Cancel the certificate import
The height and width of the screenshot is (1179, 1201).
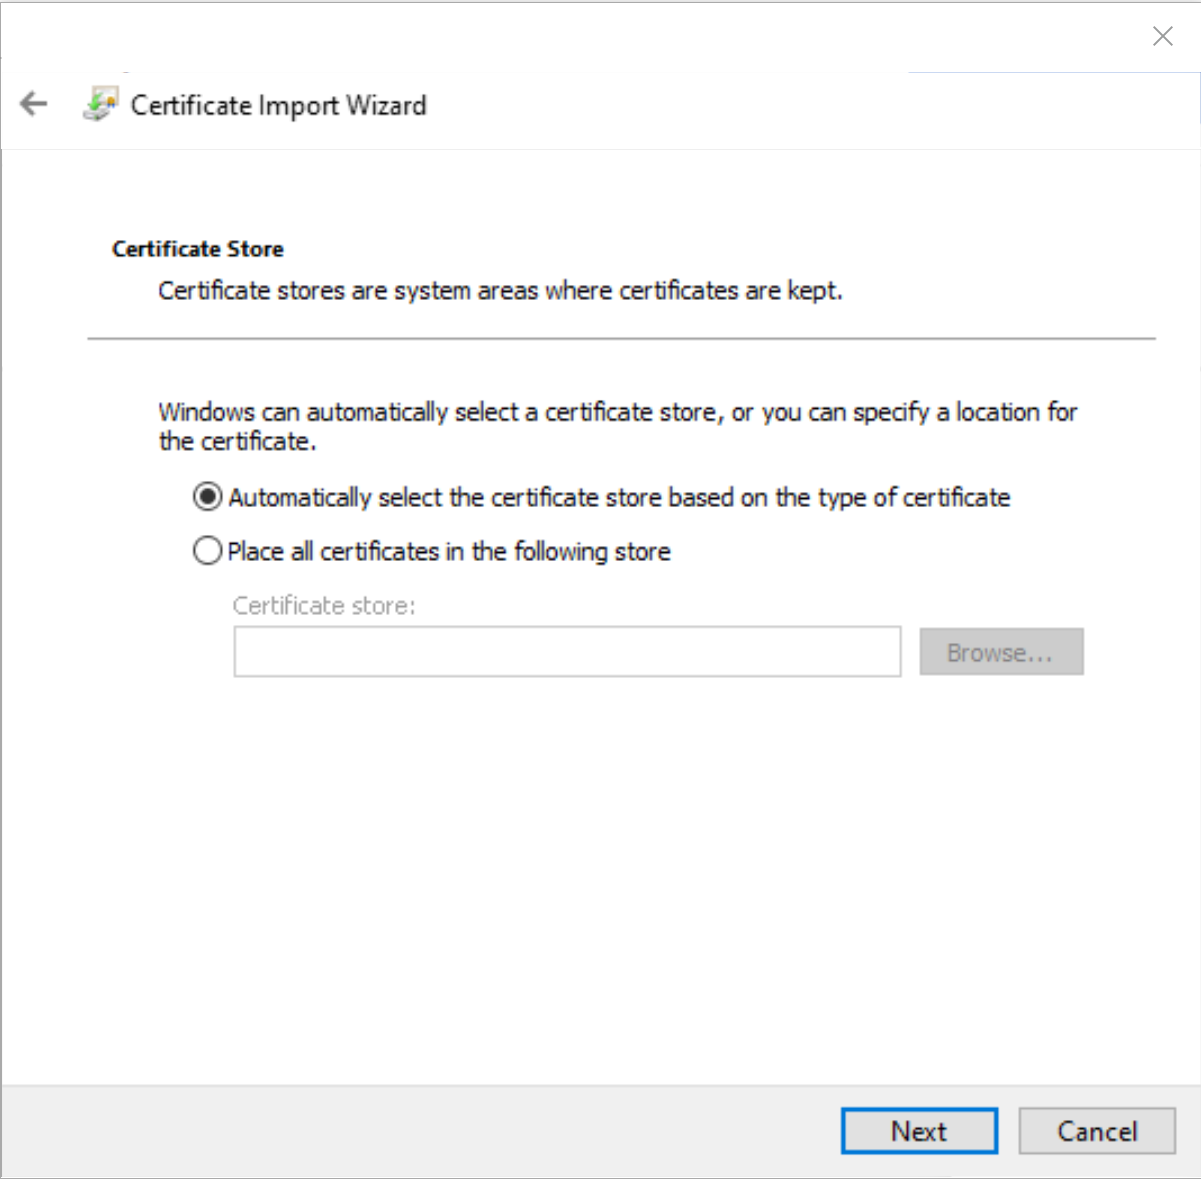[1097, 1131]
